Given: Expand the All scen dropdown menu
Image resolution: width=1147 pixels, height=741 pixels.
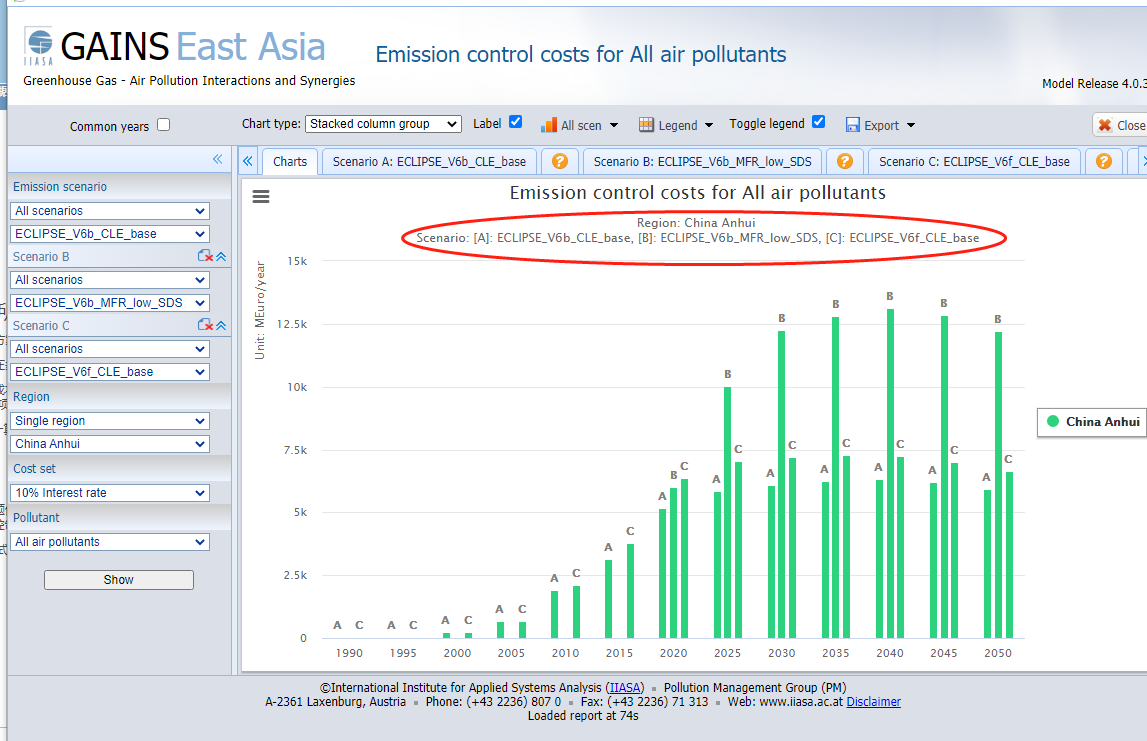Looking at the screenshot, I should pyautogui.click(x=614, y=126).
